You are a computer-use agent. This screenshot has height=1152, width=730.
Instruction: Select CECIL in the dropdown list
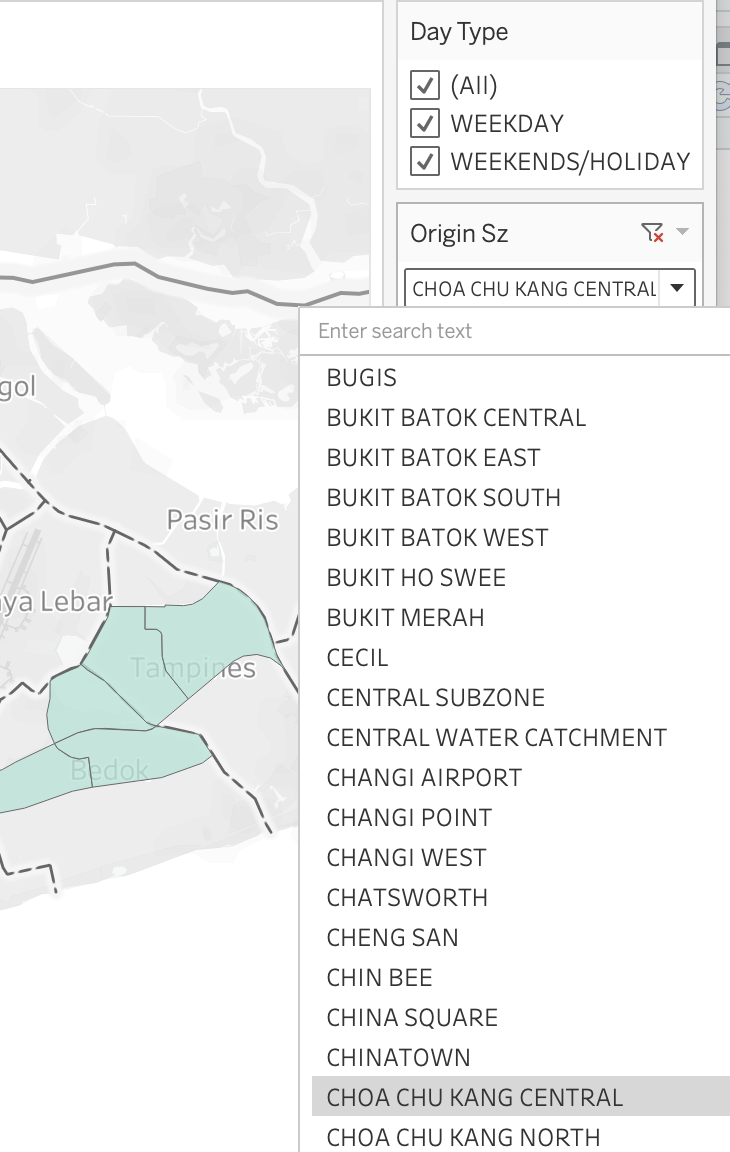(x=357, y=658)
